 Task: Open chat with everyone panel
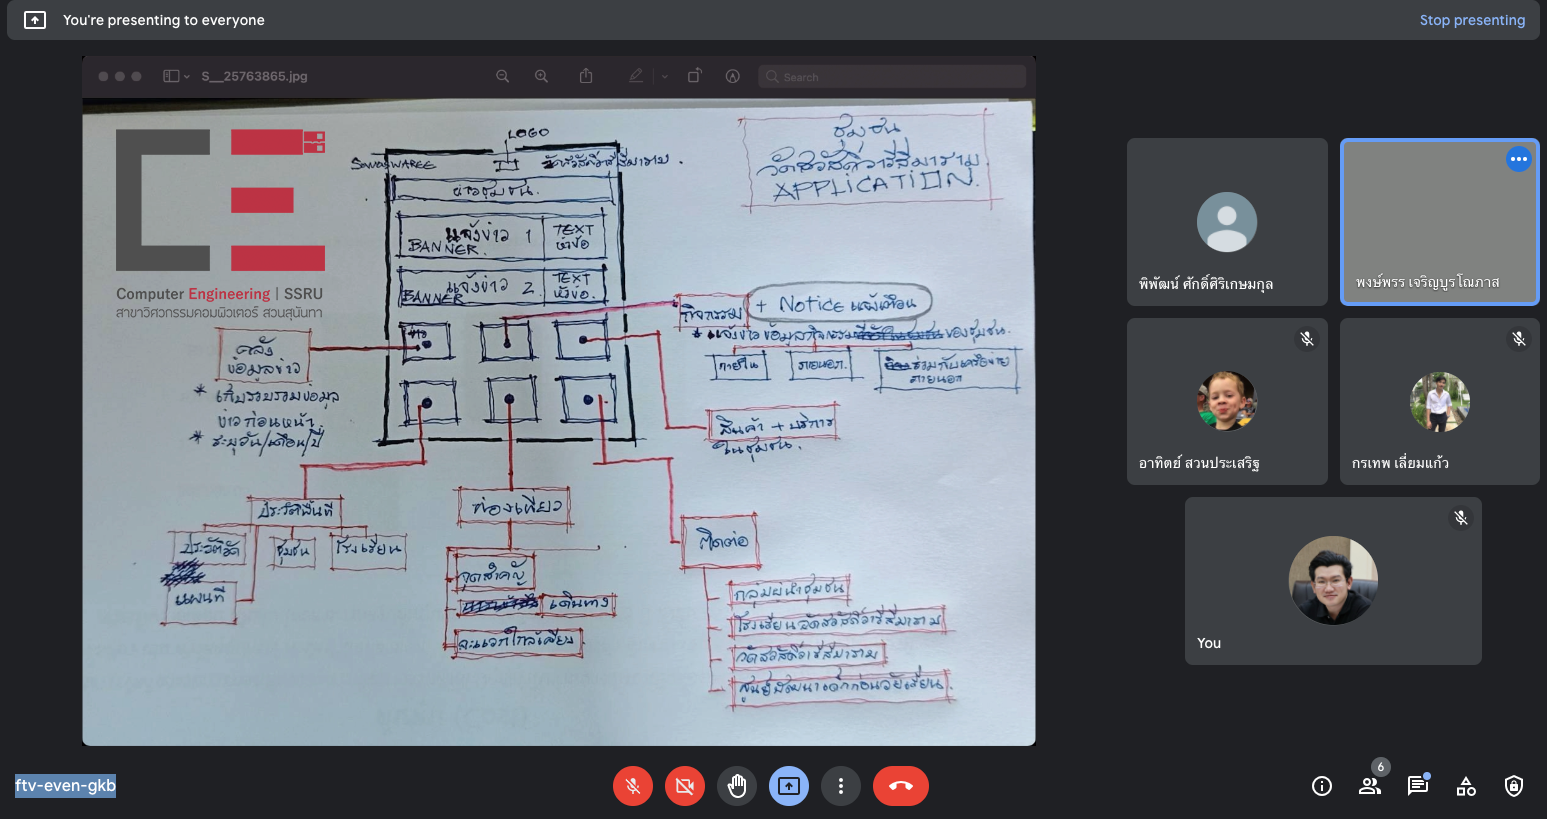point(1418,786)
